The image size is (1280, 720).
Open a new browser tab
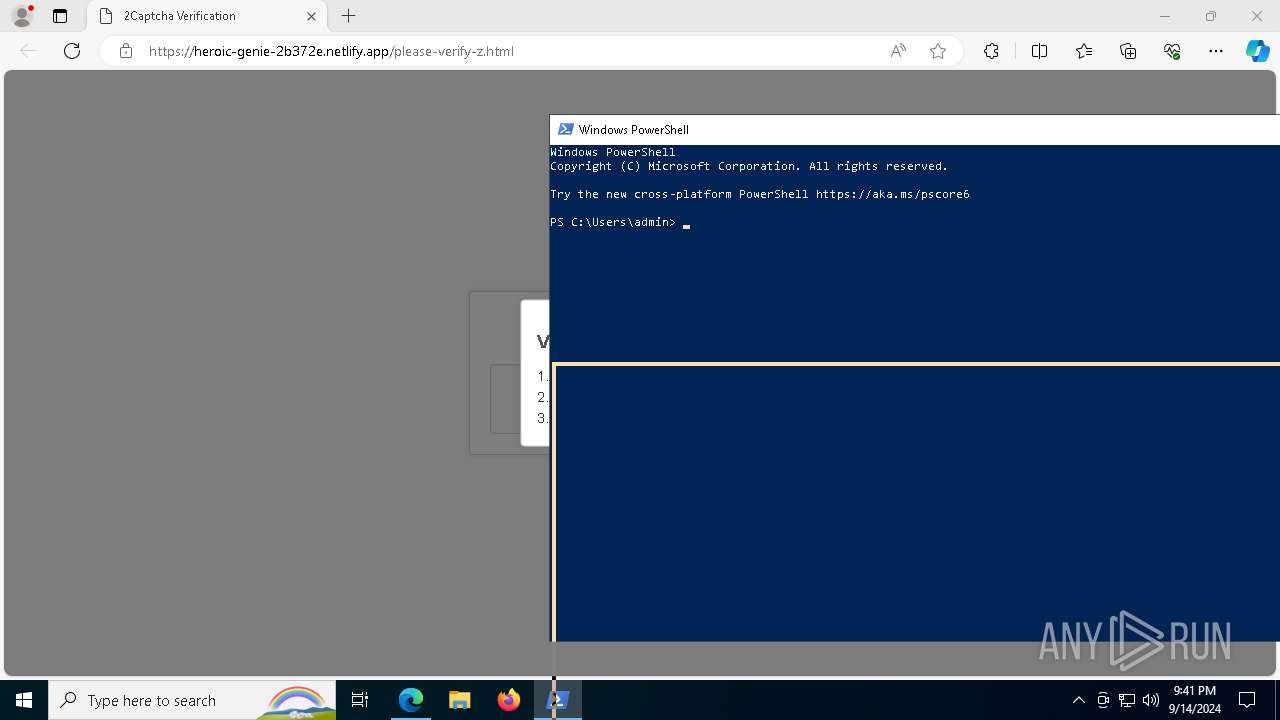[x=348, y=16]
